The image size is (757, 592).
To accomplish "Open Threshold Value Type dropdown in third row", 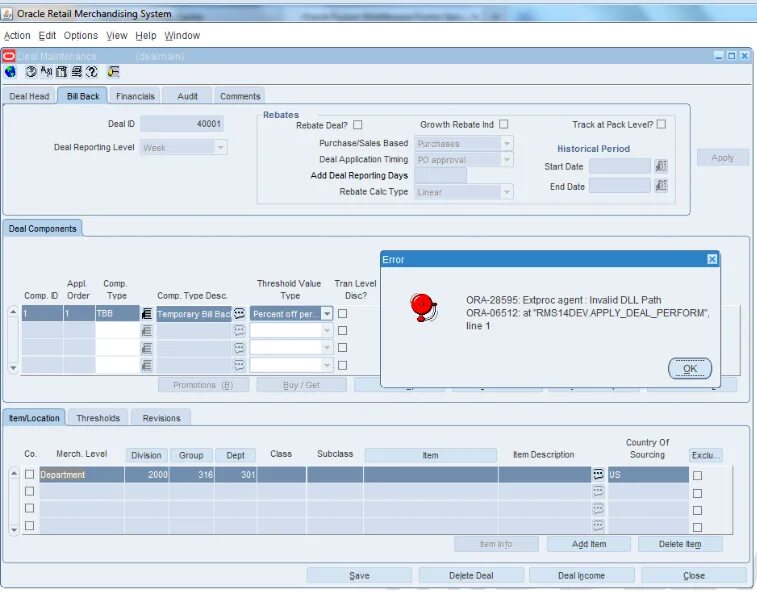I will point(327,348).
